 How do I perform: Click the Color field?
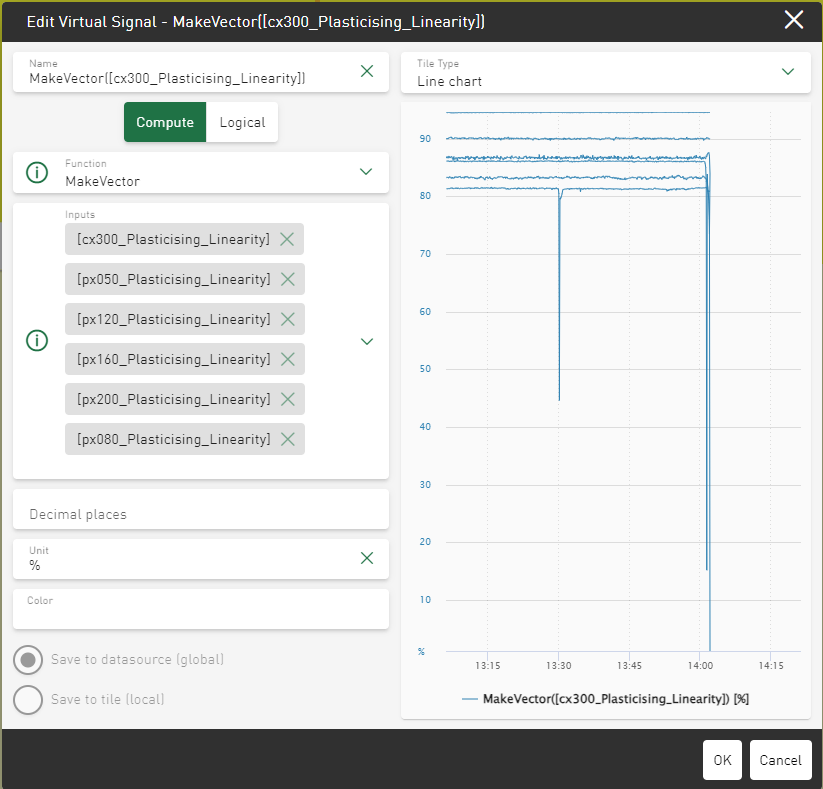(x=200, y=609)
